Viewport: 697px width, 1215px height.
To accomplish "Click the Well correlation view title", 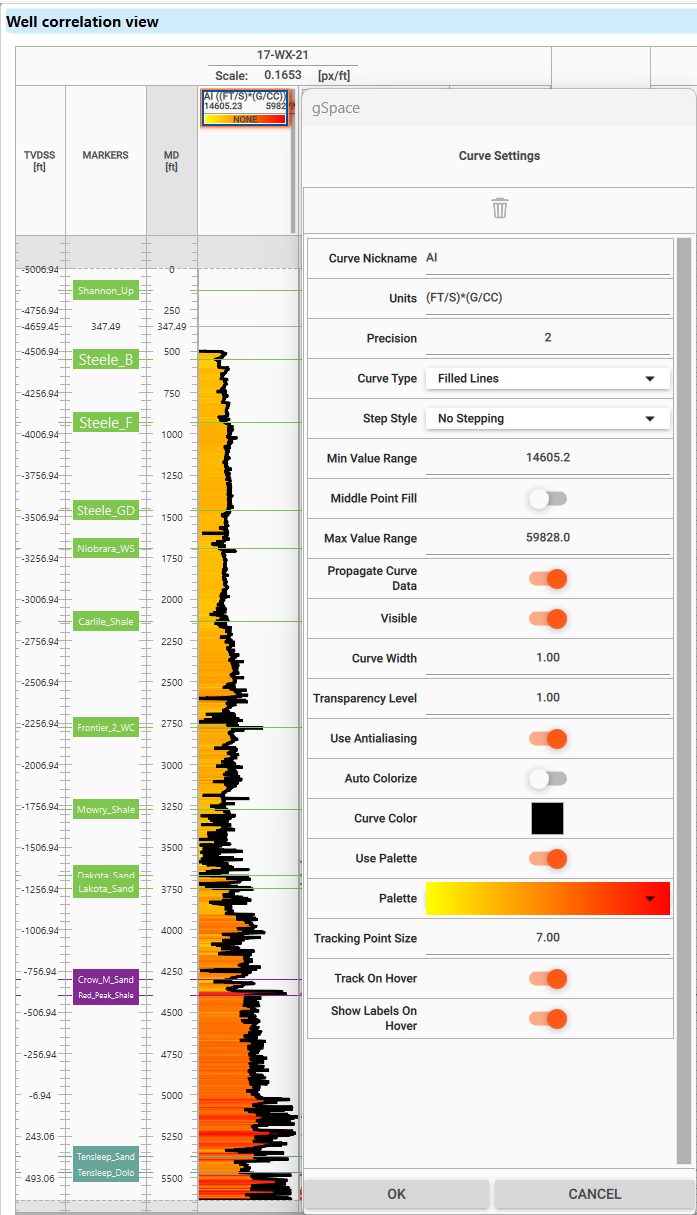I will (82, 21).
